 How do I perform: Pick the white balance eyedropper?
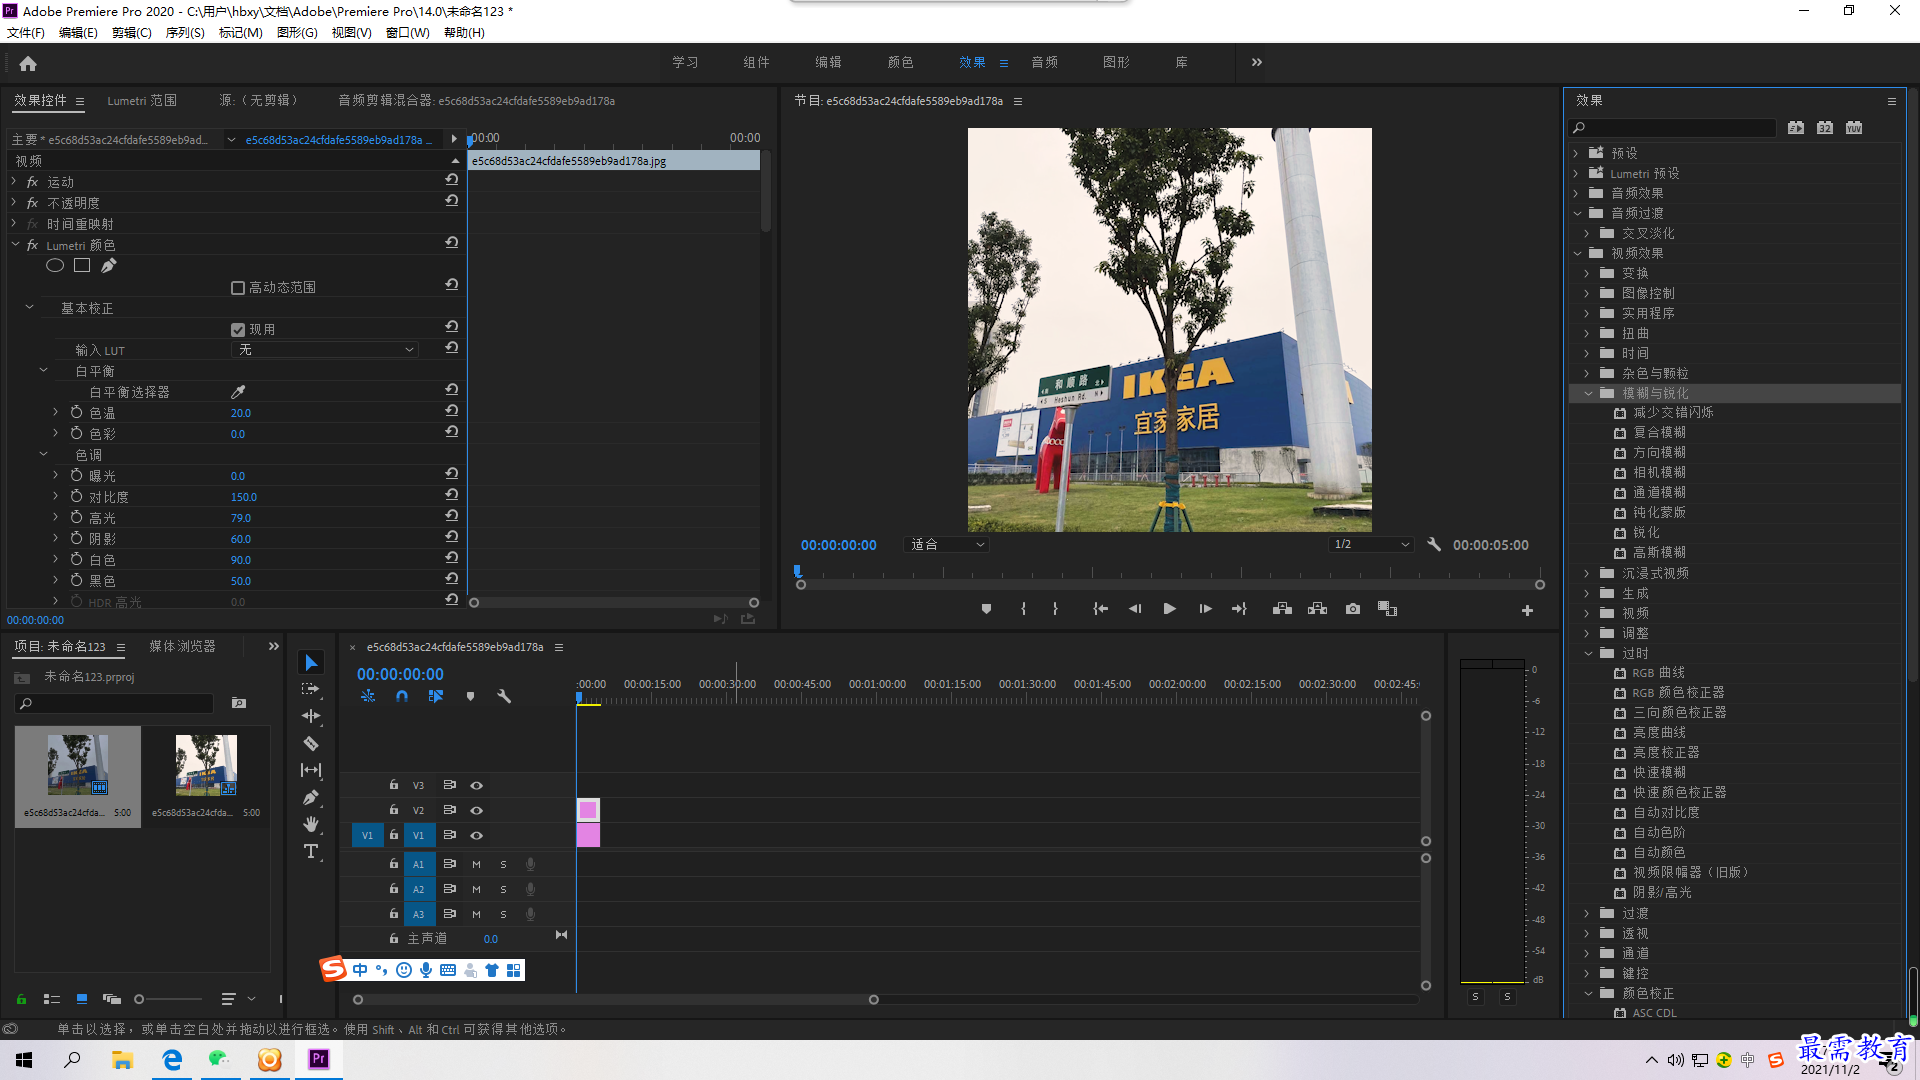coord(238,392)
